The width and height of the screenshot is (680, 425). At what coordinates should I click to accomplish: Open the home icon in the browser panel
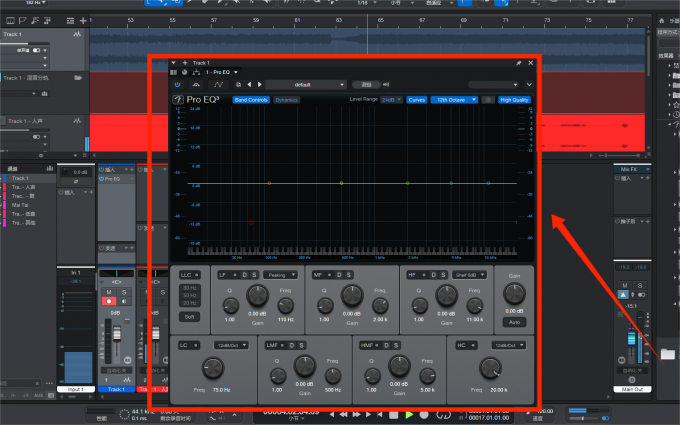click(662, 20)
